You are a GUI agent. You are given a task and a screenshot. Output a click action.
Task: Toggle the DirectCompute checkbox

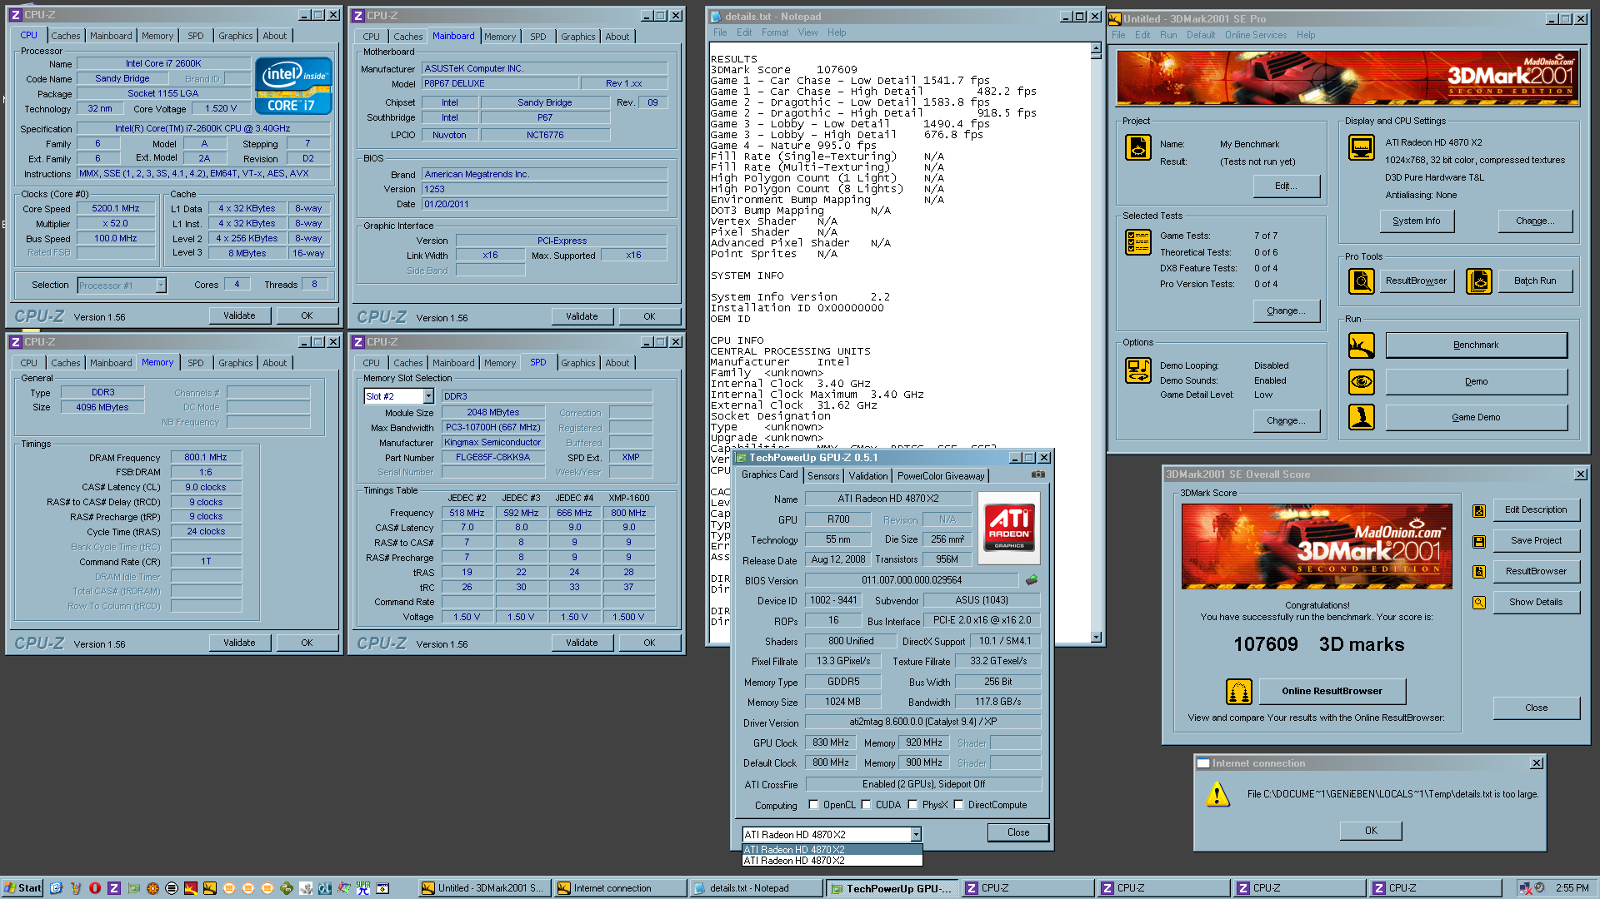[x=959, y=805]
